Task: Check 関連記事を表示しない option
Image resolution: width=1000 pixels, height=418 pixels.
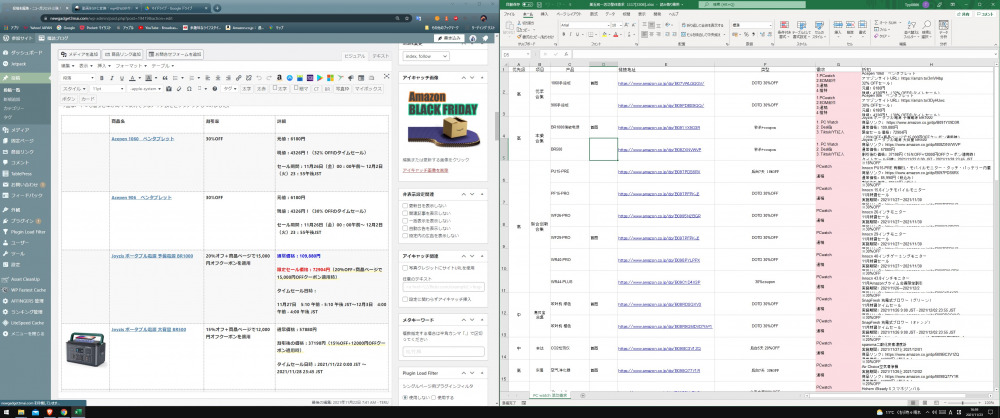Action: click(x=405, y=213)
